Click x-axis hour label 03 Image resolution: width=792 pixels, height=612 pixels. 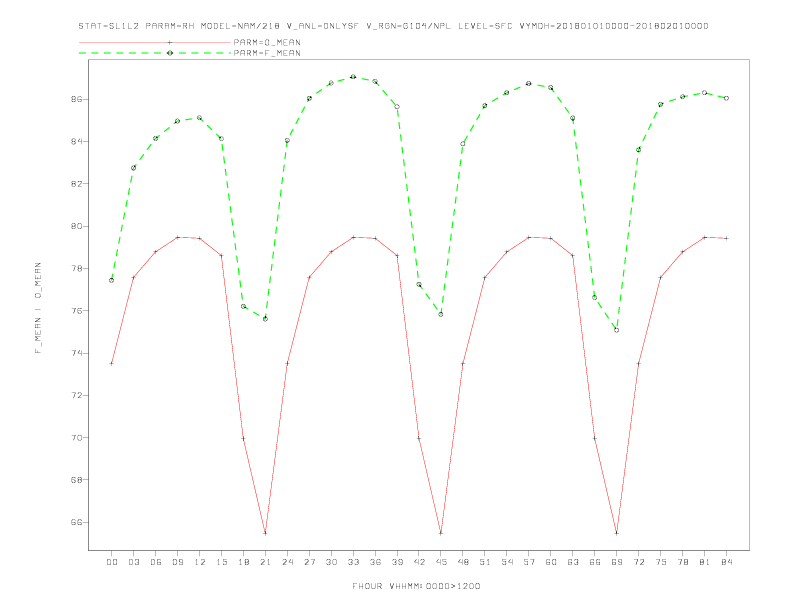coord(134,562)
